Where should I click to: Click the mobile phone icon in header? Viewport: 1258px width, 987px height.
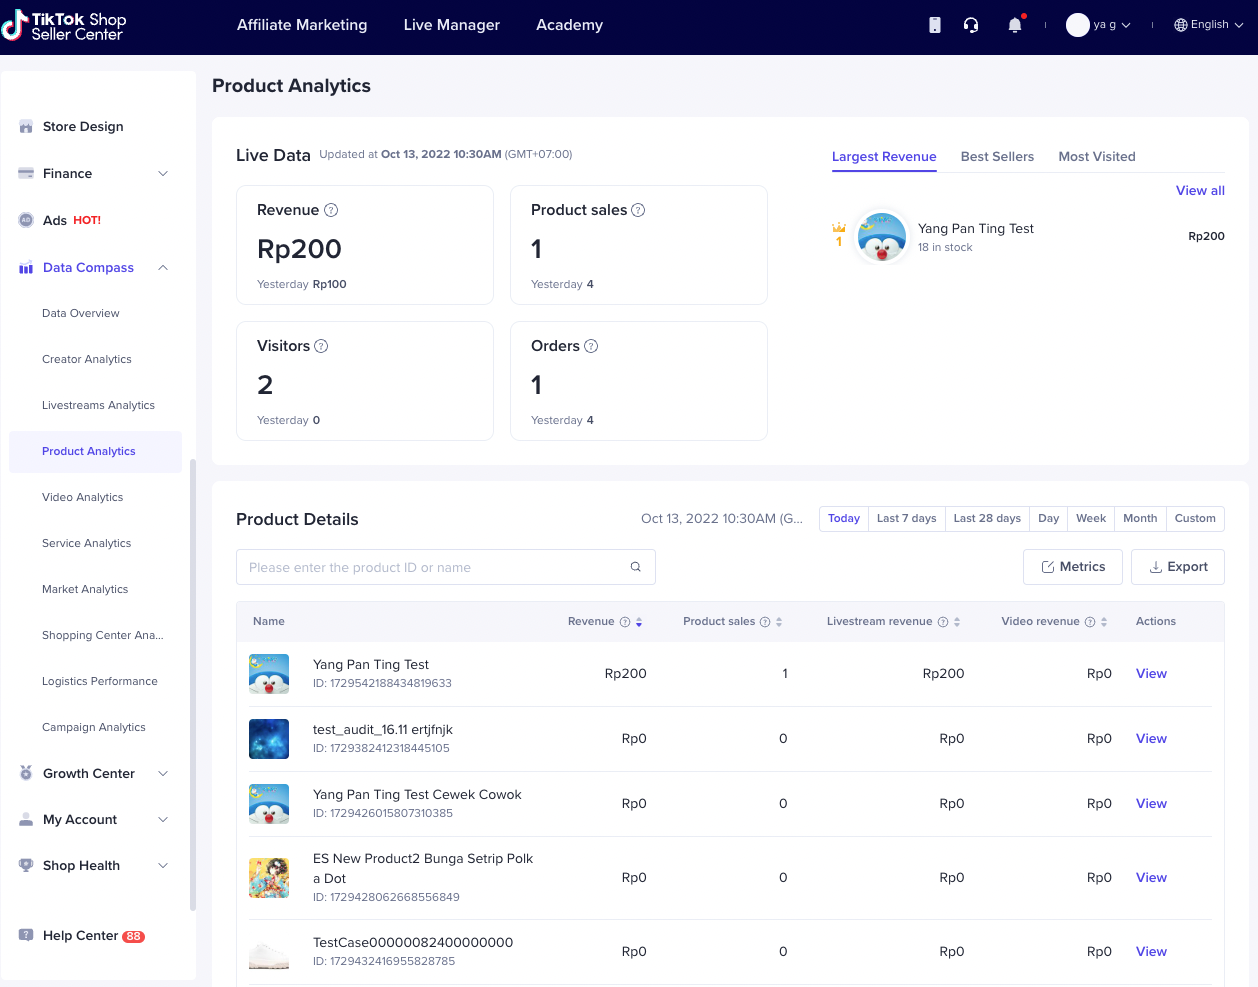coord(935,25)
